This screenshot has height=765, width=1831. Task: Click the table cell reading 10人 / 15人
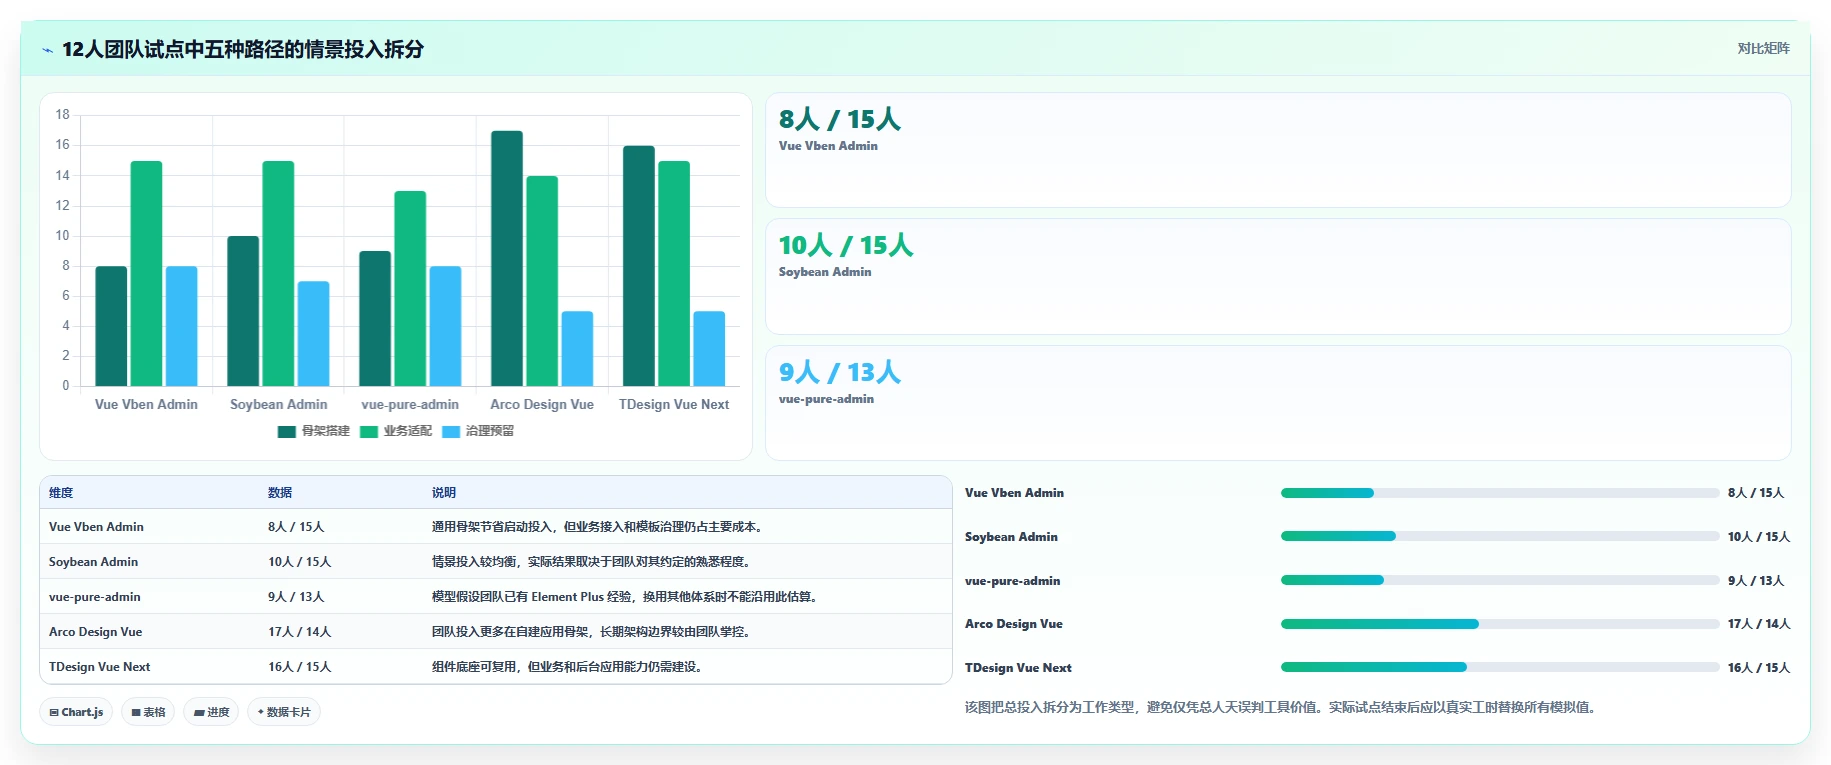299,562
